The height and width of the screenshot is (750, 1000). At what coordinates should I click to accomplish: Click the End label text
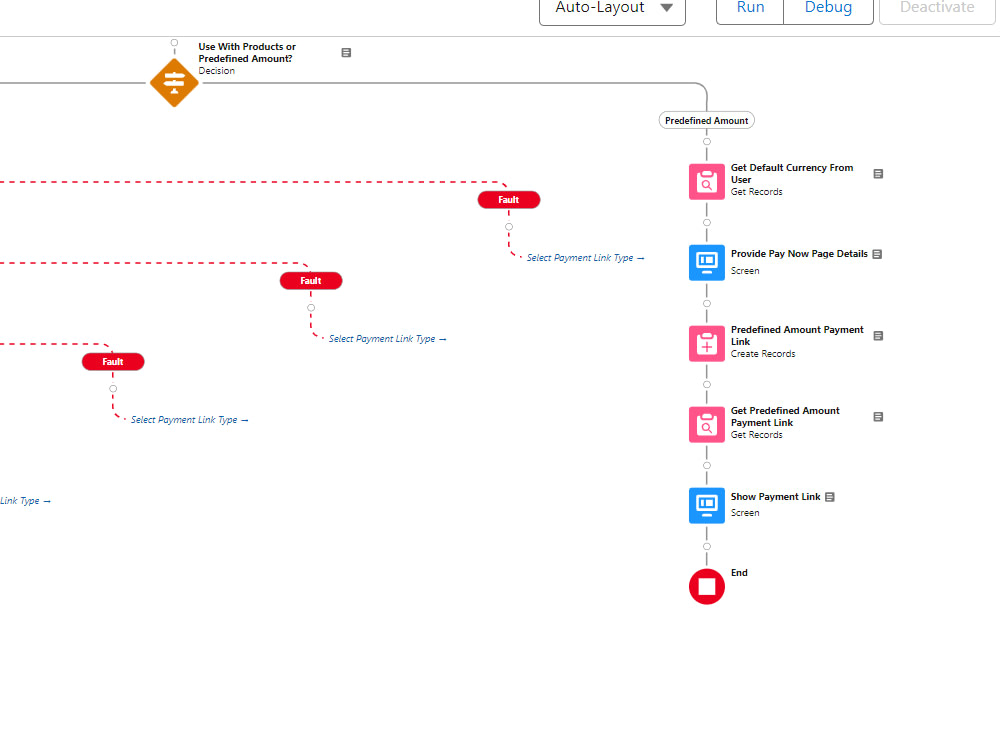(739, 573)
